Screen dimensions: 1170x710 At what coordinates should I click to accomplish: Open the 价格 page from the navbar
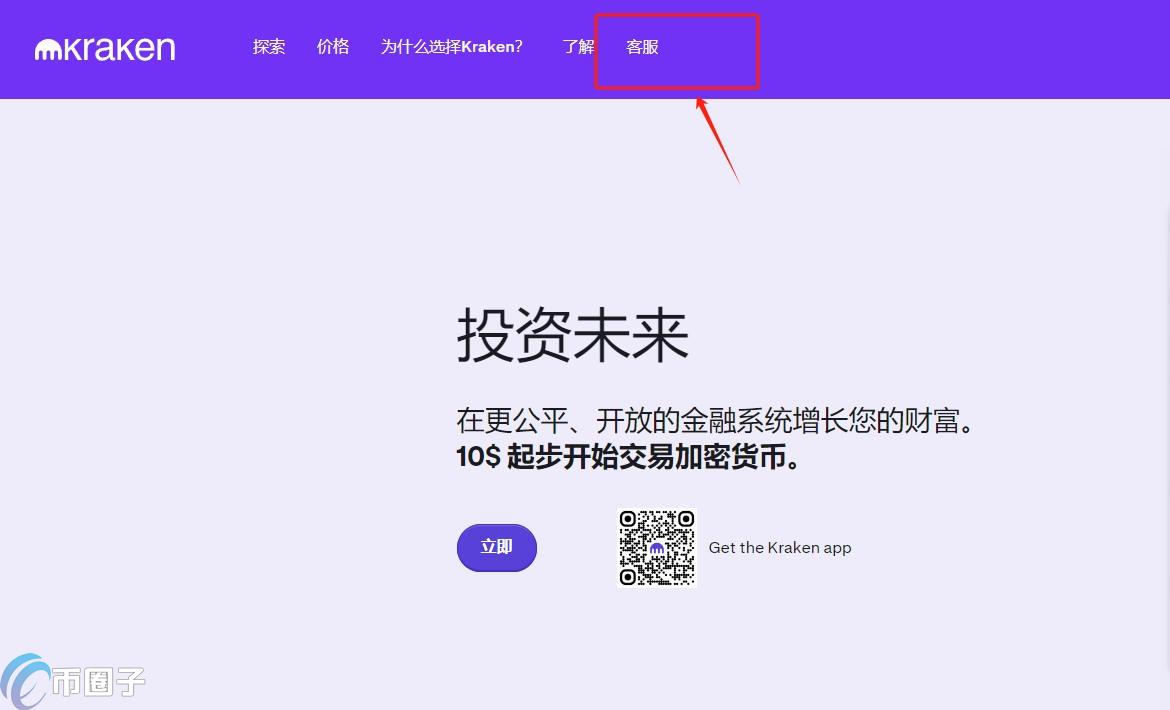(332, 47)
